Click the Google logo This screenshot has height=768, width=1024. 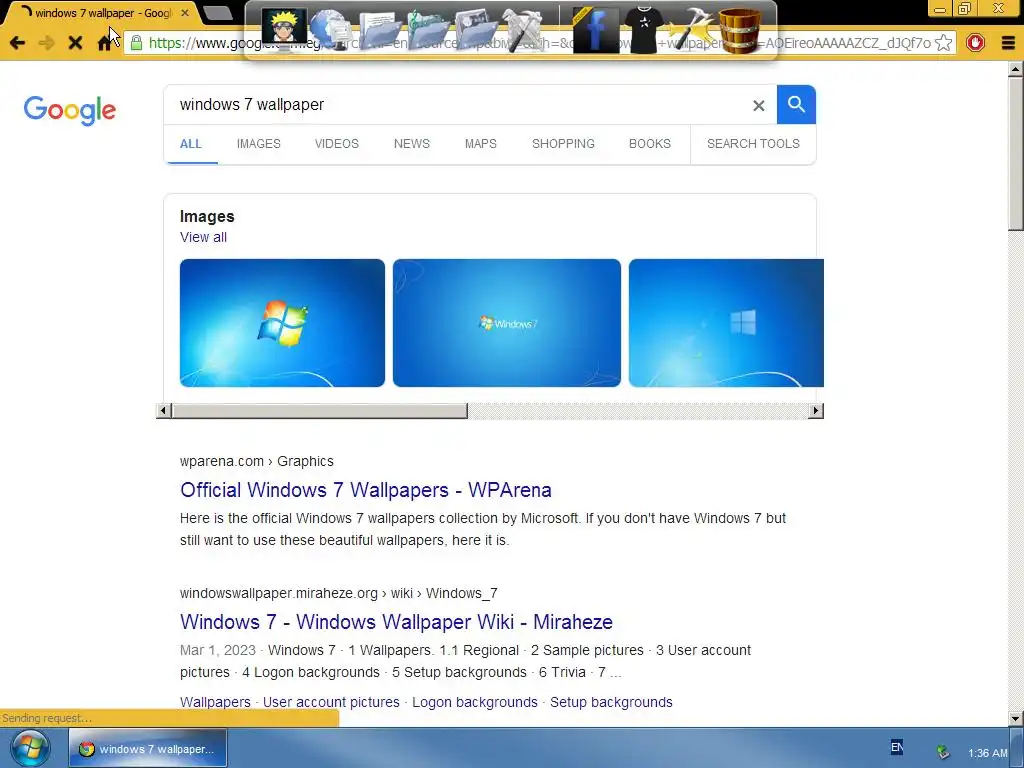70,110
